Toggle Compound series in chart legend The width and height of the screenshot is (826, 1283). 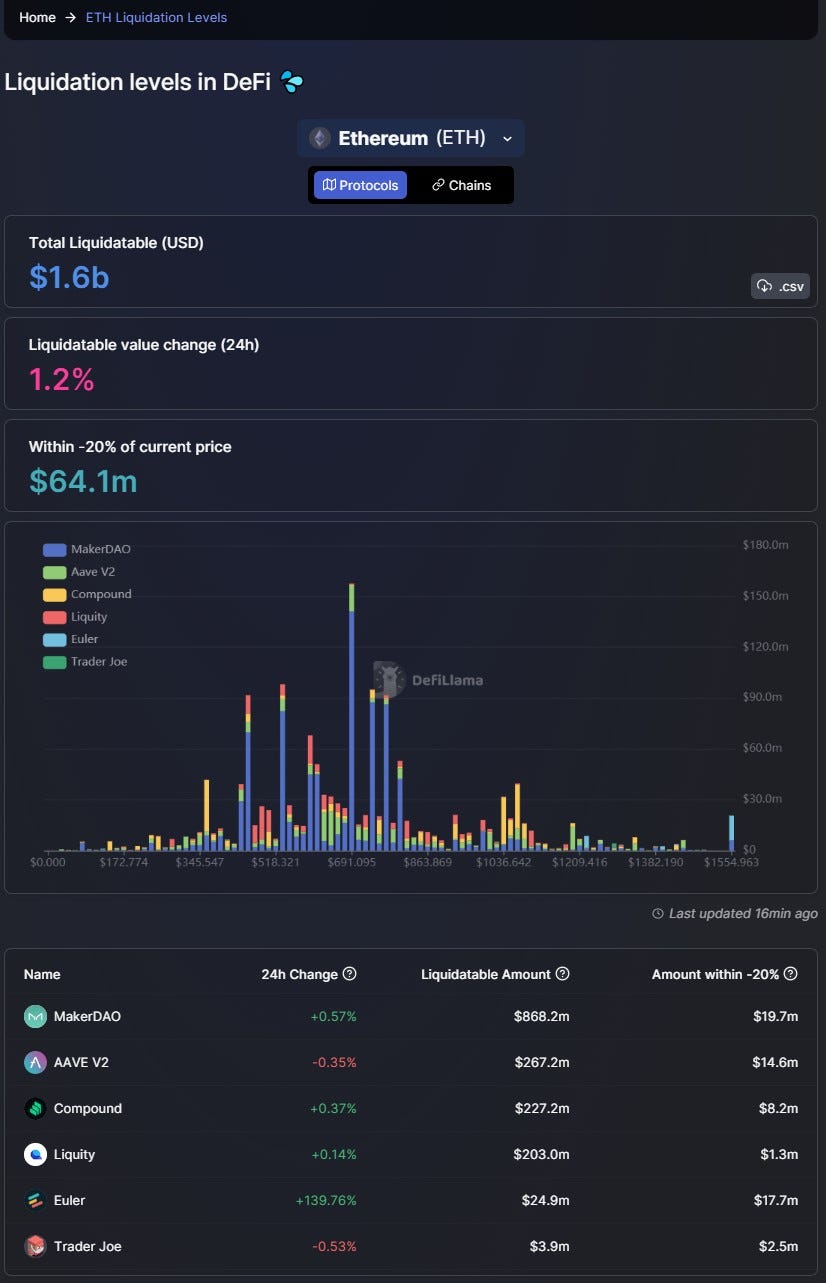(87, 594)
